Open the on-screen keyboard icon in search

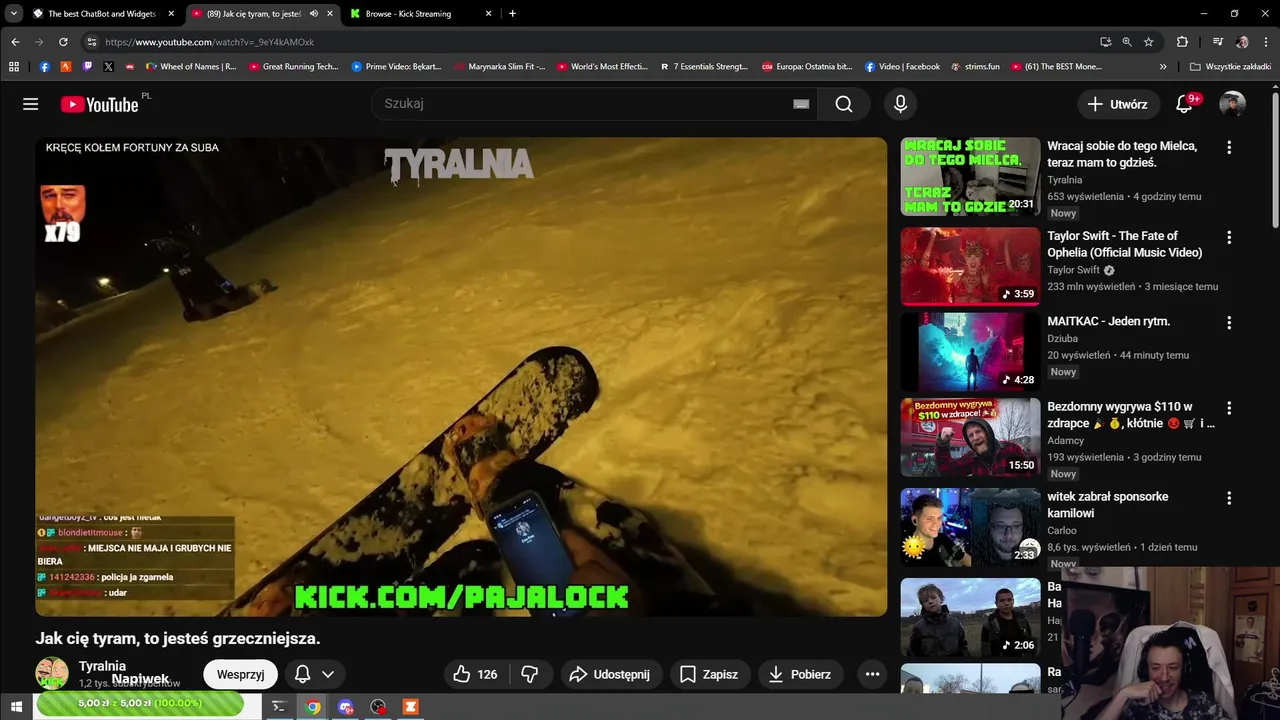pyautogui.click(x=801, y=104)
